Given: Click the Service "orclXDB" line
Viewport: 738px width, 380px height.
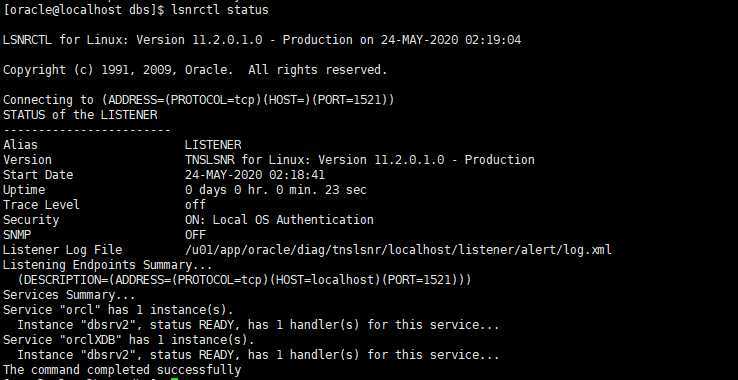Looking at the screenshot, I should (x=128, y=340).
